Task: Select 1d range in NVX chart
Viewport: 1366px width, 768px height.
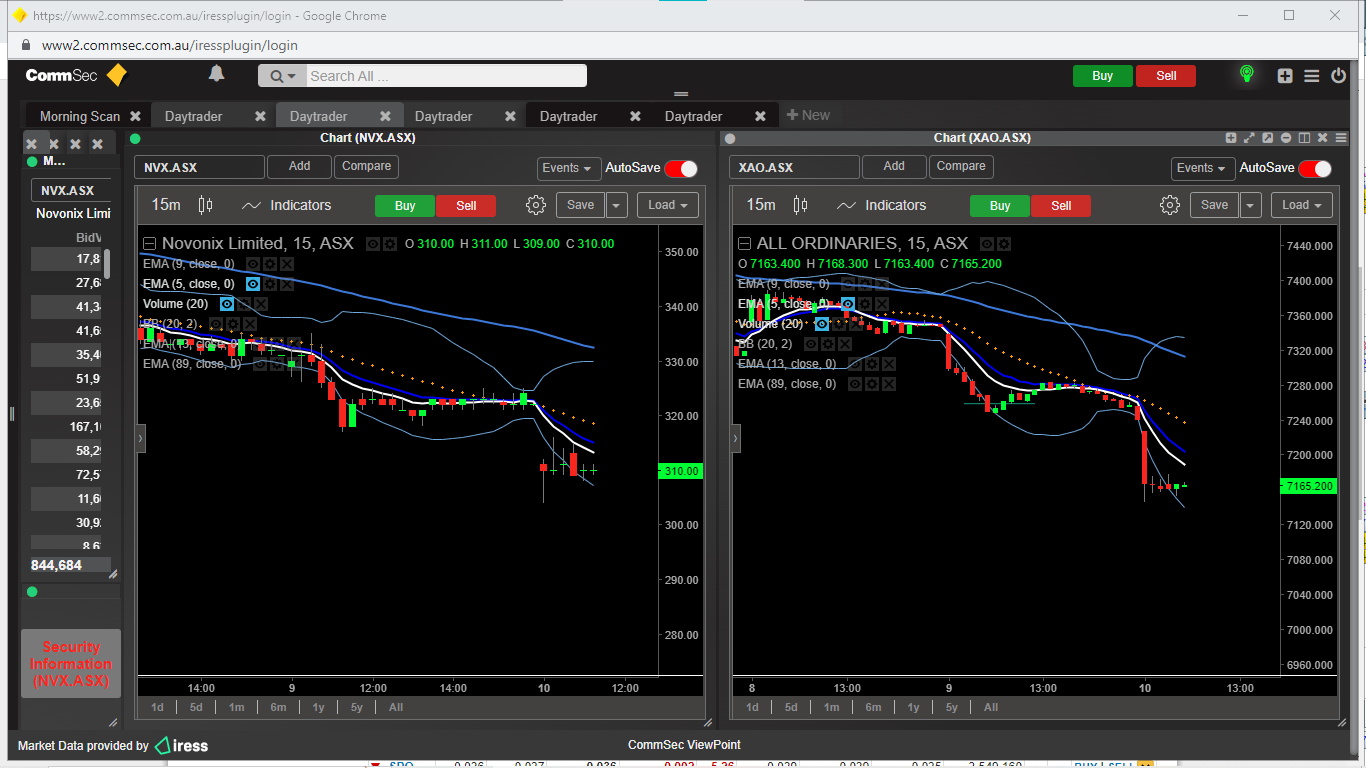Action: [x=158, y=707]
